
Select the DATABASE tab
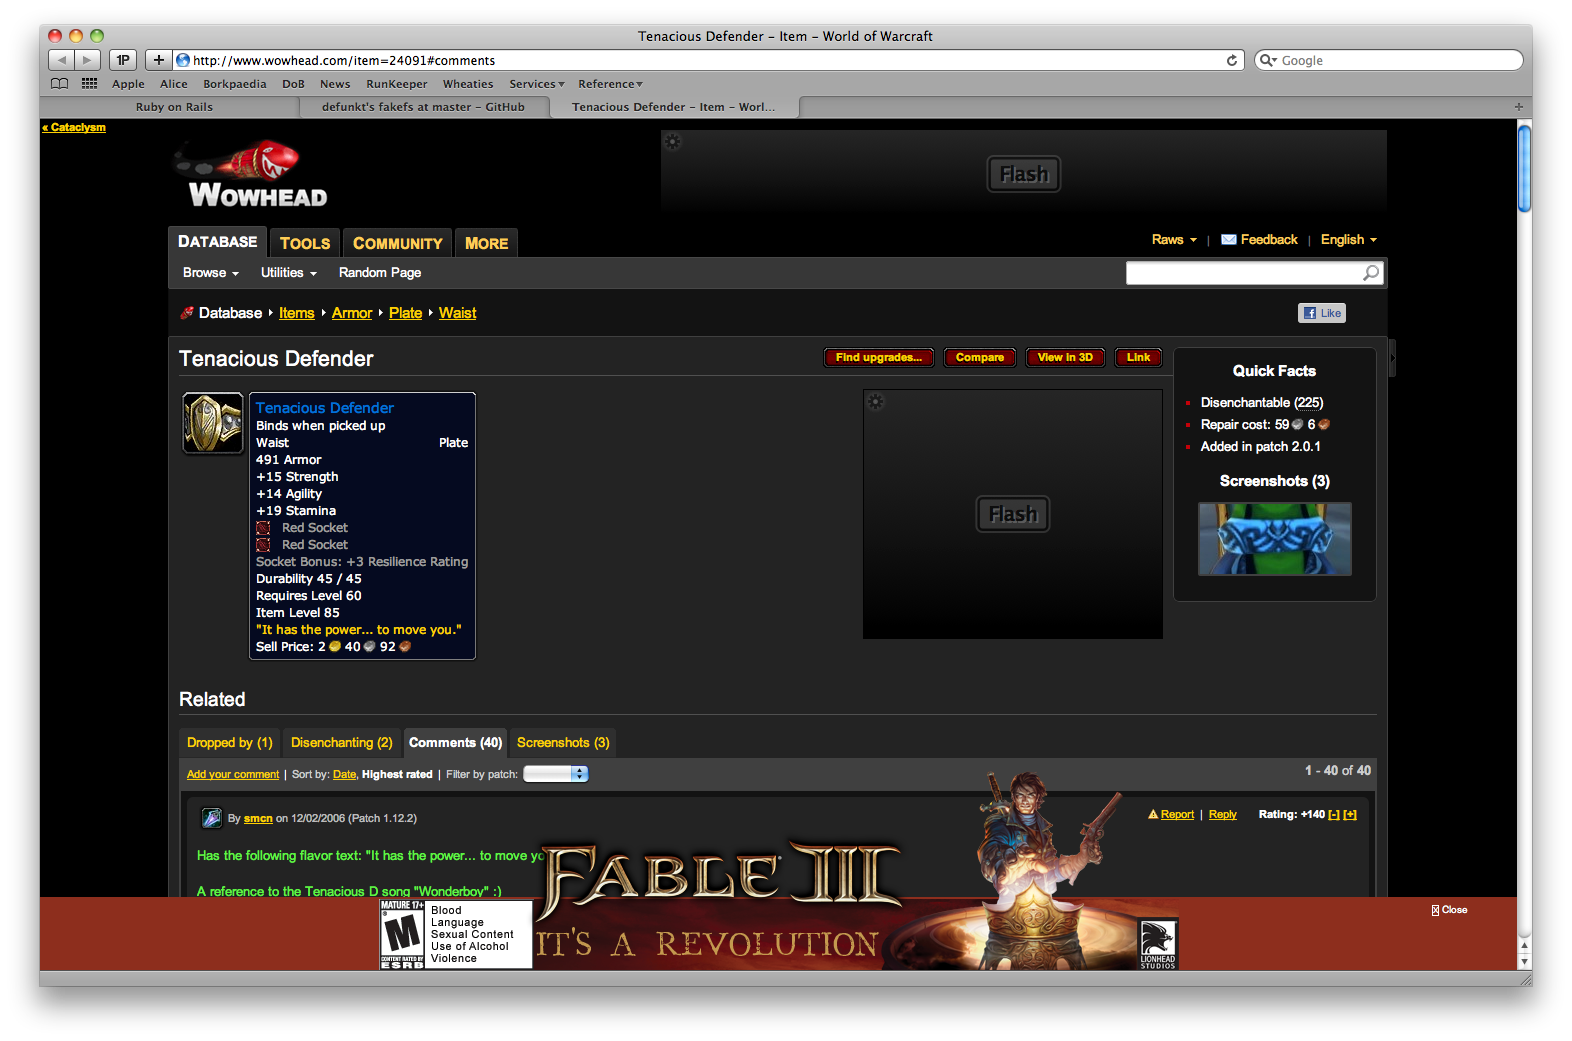[218, 242]
